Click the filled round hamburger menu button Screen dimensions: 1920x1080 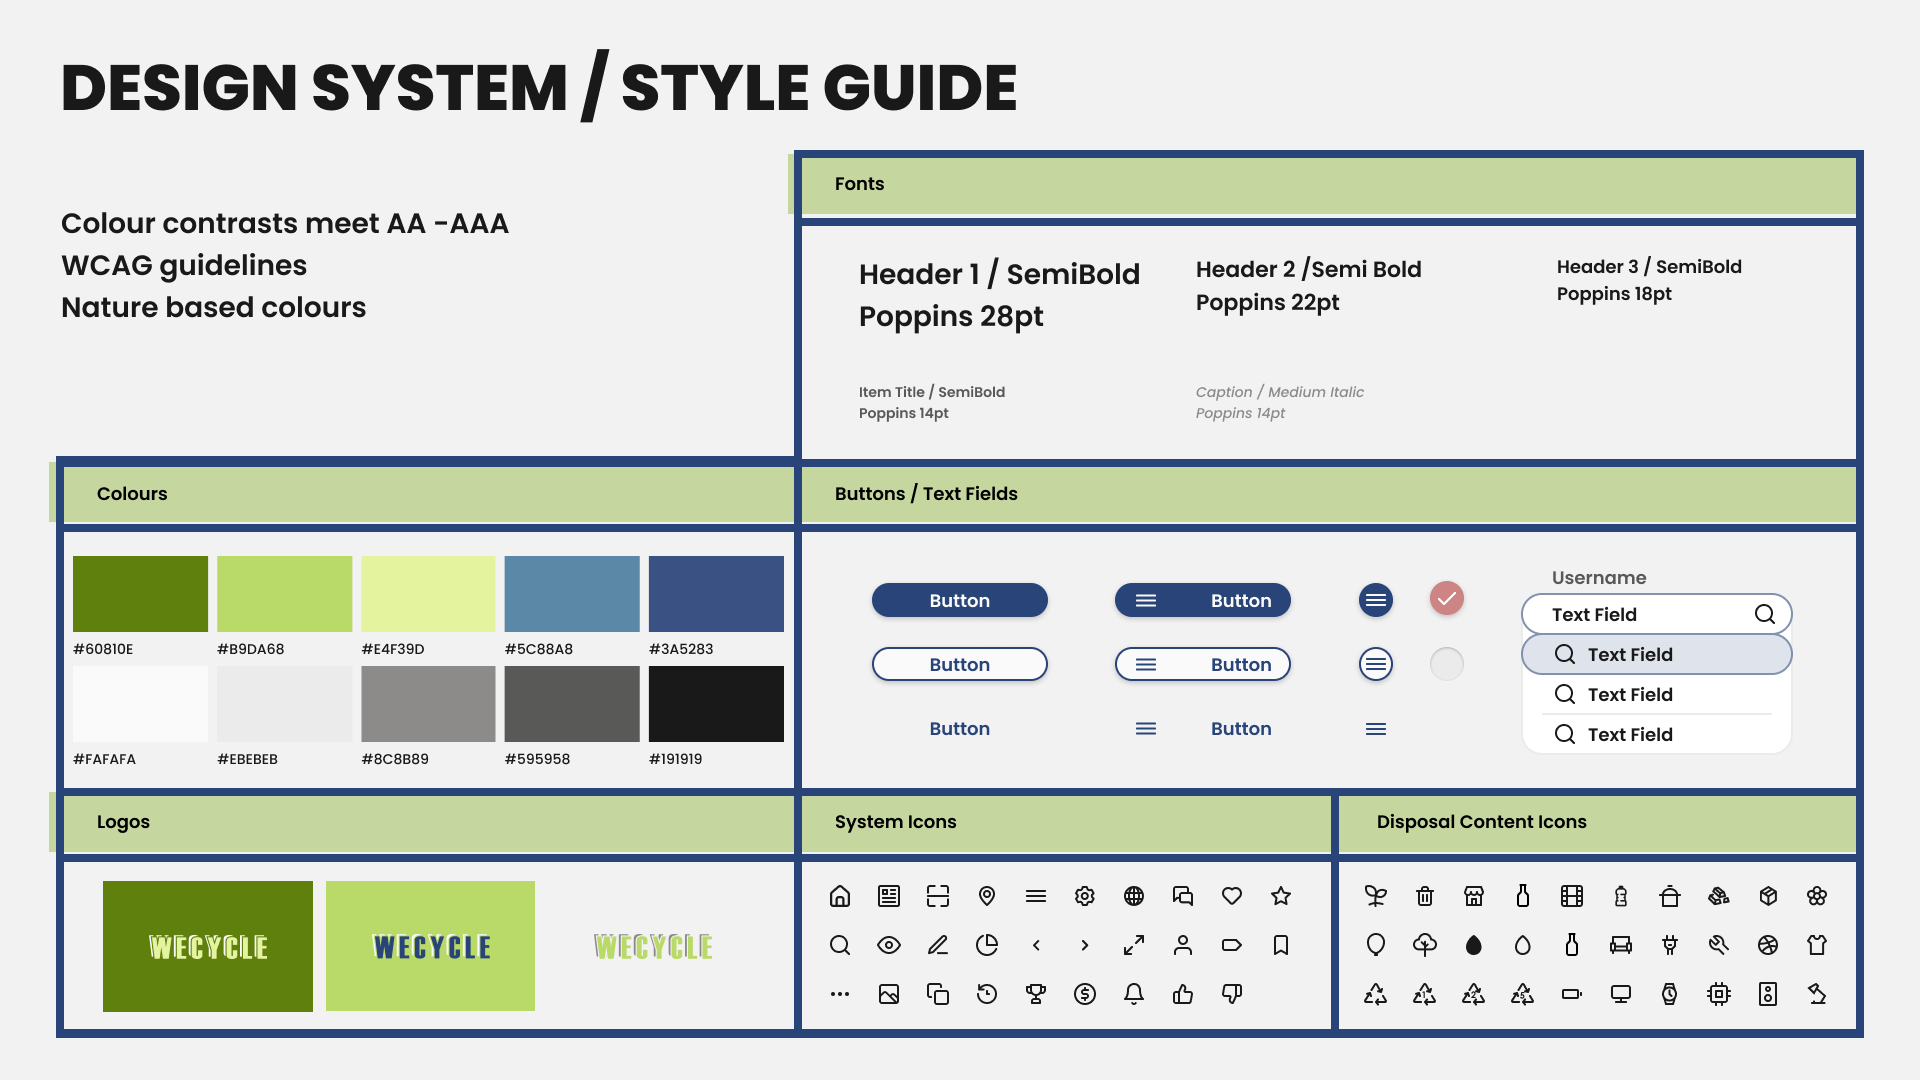pos(1376,600)
